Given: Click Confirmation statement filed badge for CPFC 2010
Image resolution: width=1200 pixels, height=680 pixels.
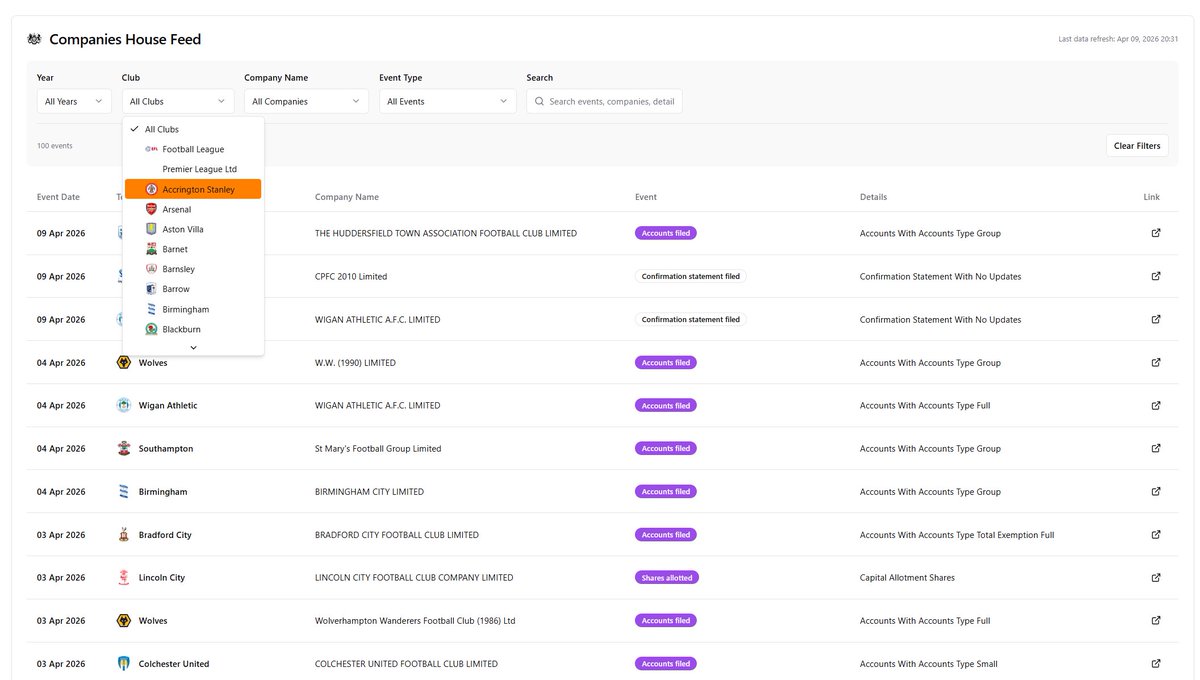Looking at the screenshot, I should tap(691, 276).
